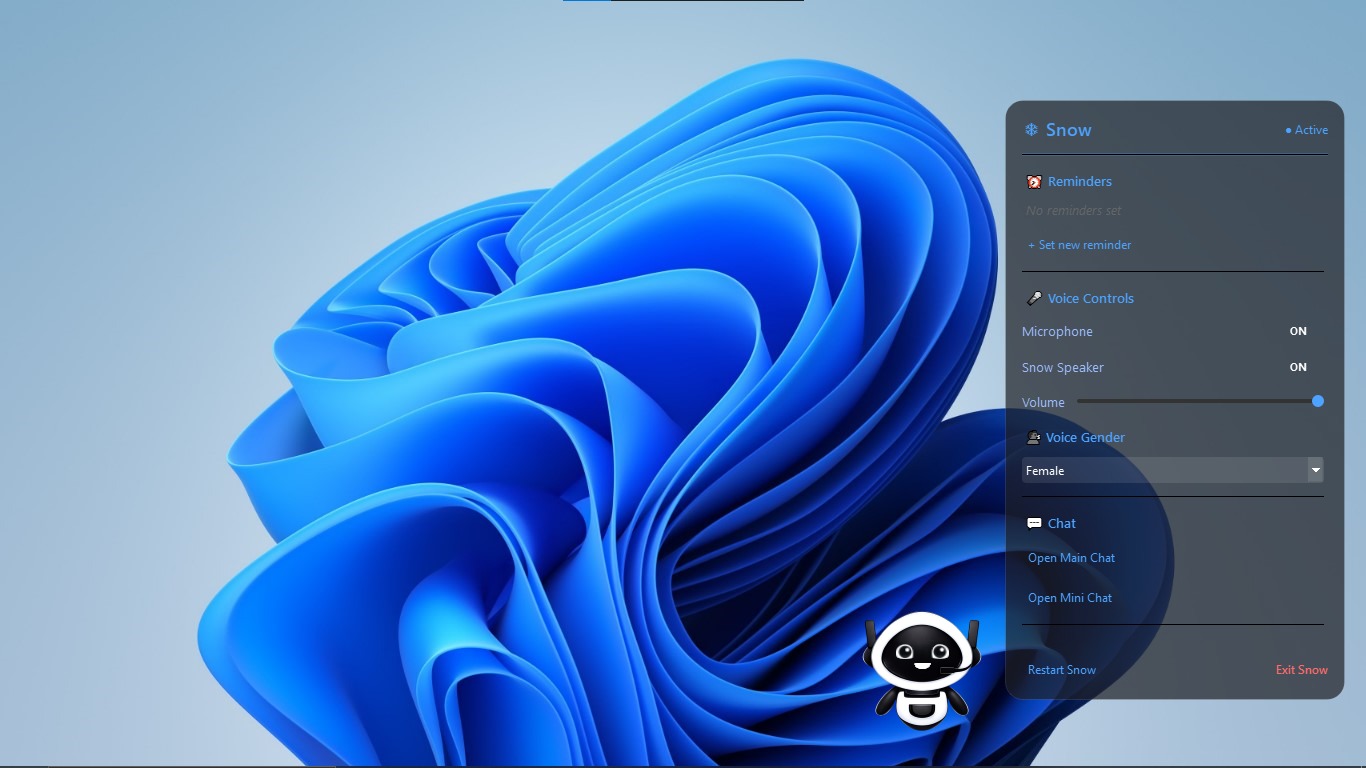The width and height of the screenshot is (1366, 768).
Task: Click the Volume slider track midpoint
Action: click(x=1200, y=401)
